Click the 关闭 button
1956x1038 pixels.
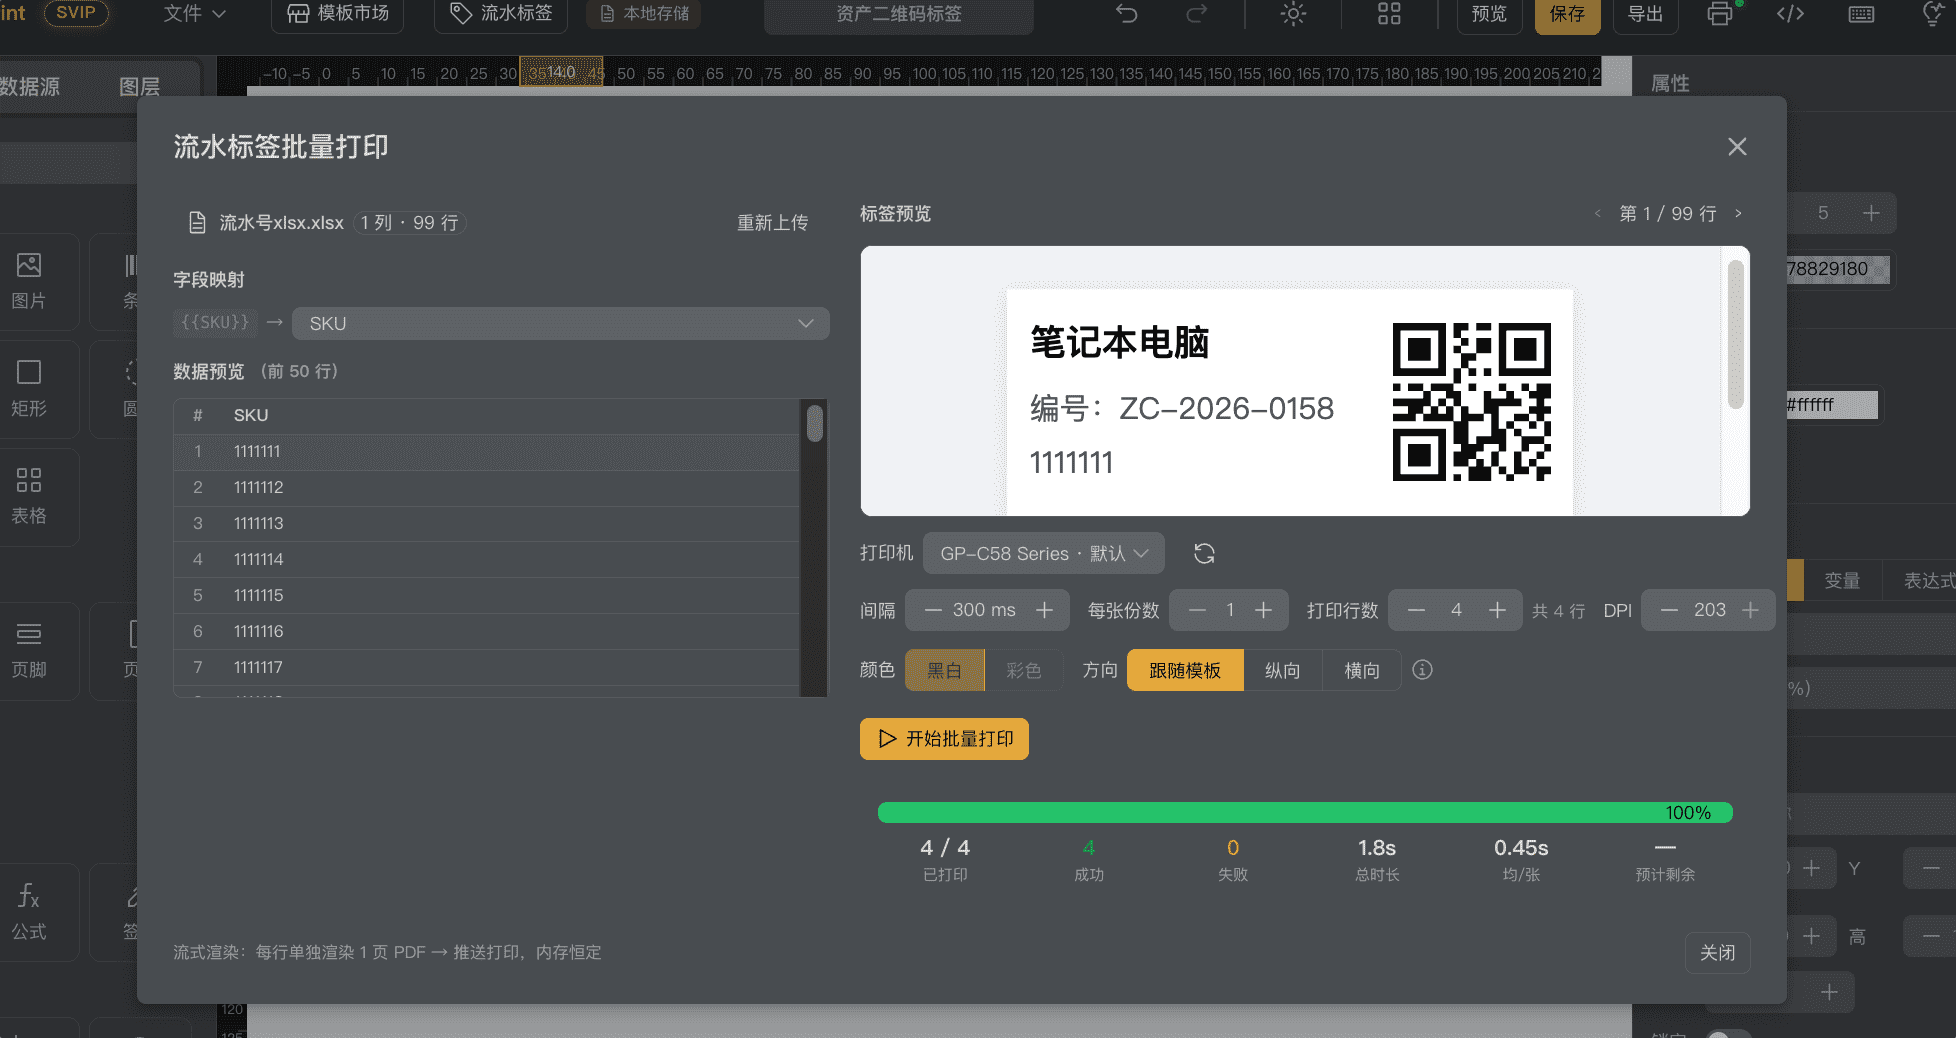(x=1718, y=953)
